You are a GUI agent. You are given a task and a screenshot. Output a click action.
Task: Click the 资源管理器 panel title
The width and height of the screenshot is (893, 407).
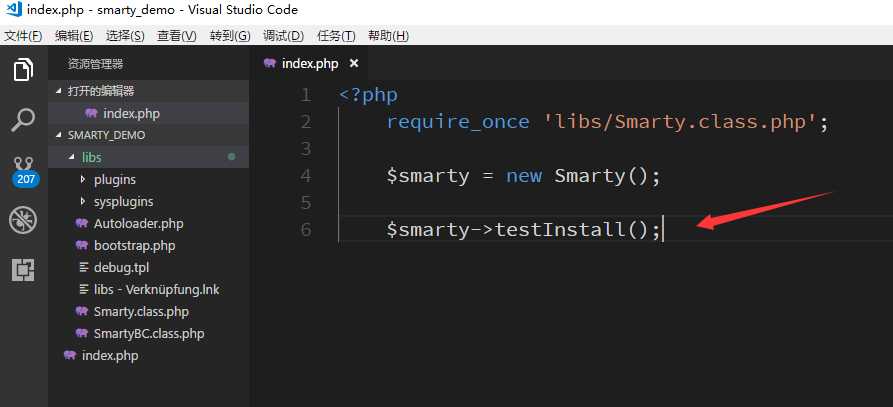tap(95, 64)
